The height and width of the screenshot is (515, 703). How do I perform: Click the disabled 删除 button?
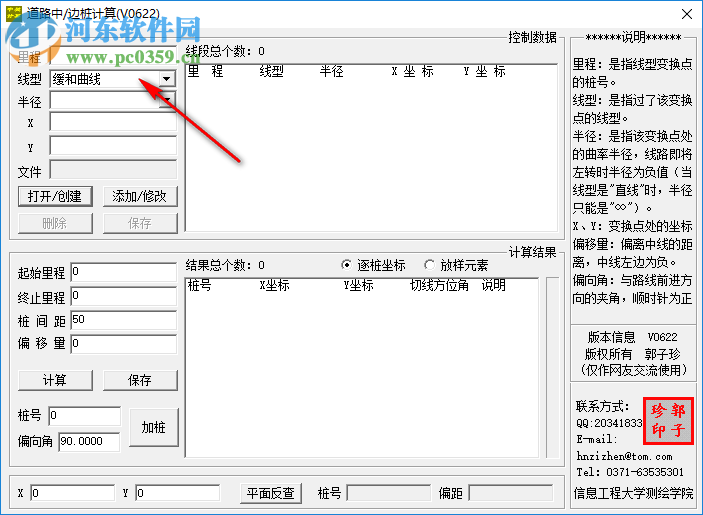tap(55, 223)
